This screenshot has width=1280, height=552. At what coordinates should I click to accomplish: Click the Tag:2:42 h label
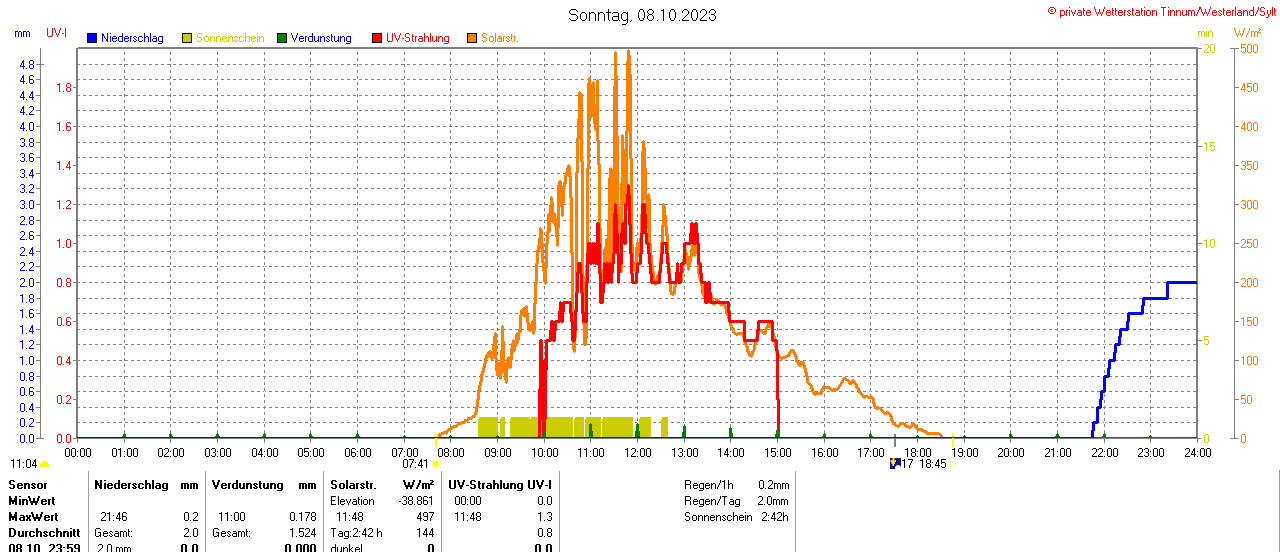(356, 533)
